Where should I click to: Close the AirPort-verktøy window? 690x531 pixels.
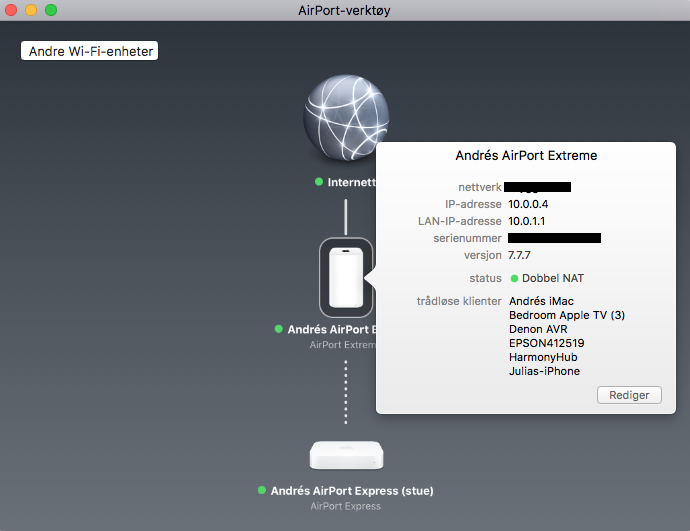pyautogui.click(x=11, y=10)
